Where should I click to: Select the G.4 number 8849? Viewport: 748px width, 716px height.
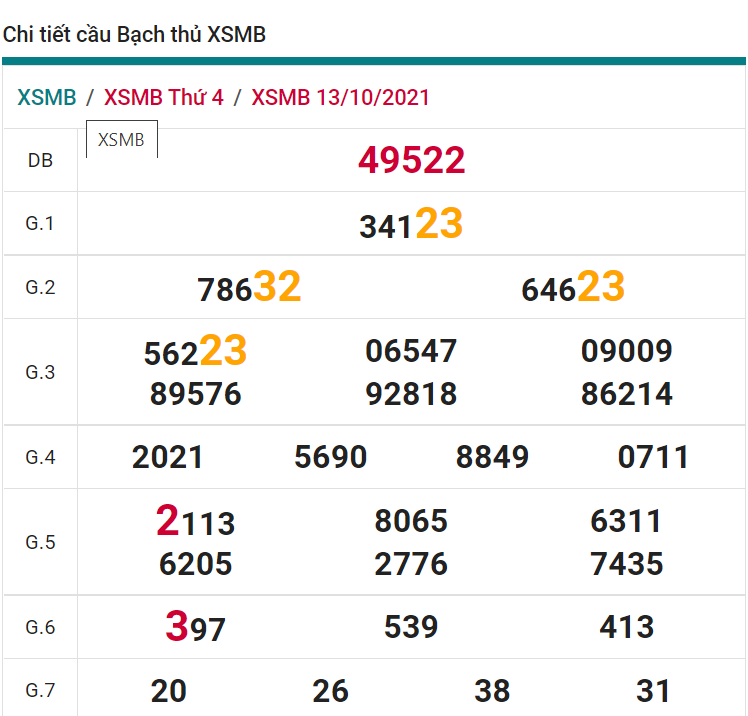tap(492, 458)
